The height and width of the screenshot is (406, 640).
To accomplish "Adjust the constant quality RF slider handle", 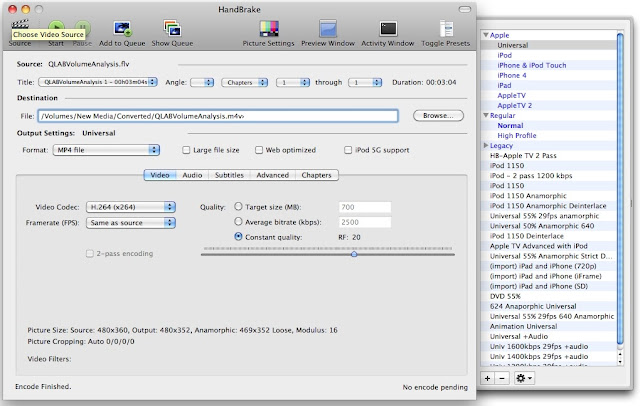I will pyautogui.click(x=354, y=254).
